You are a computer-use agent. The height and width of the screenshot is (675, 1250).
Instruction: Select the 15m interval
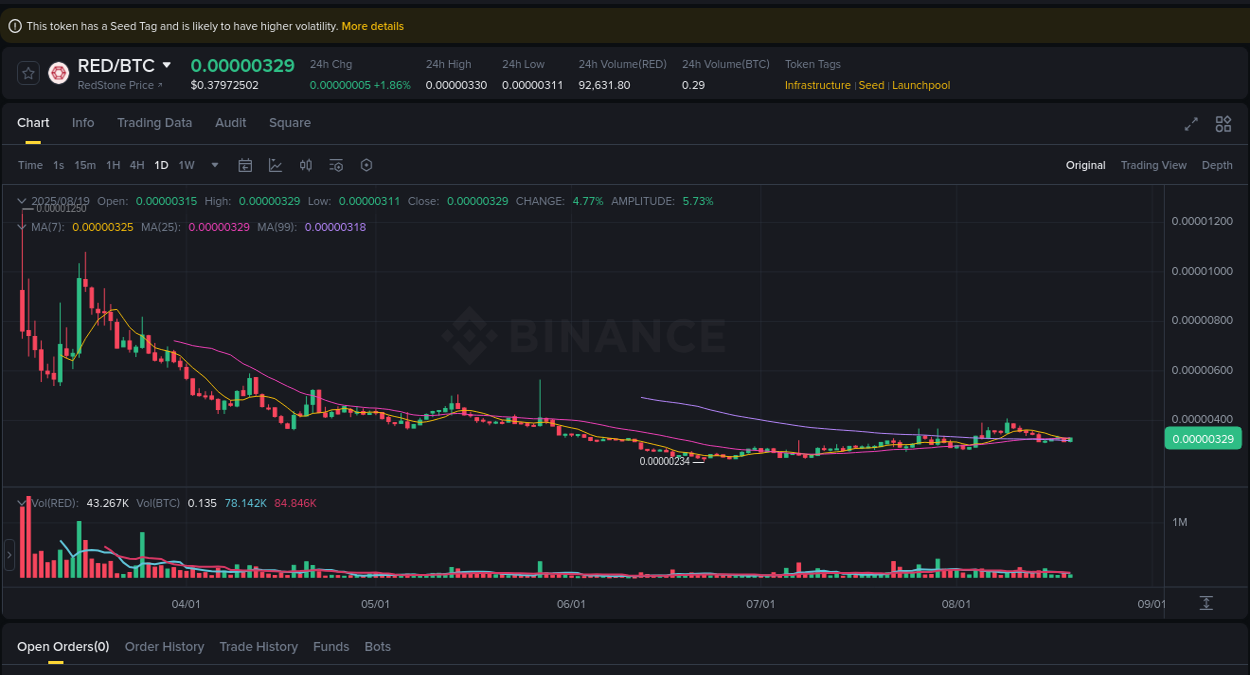(85, 165)
